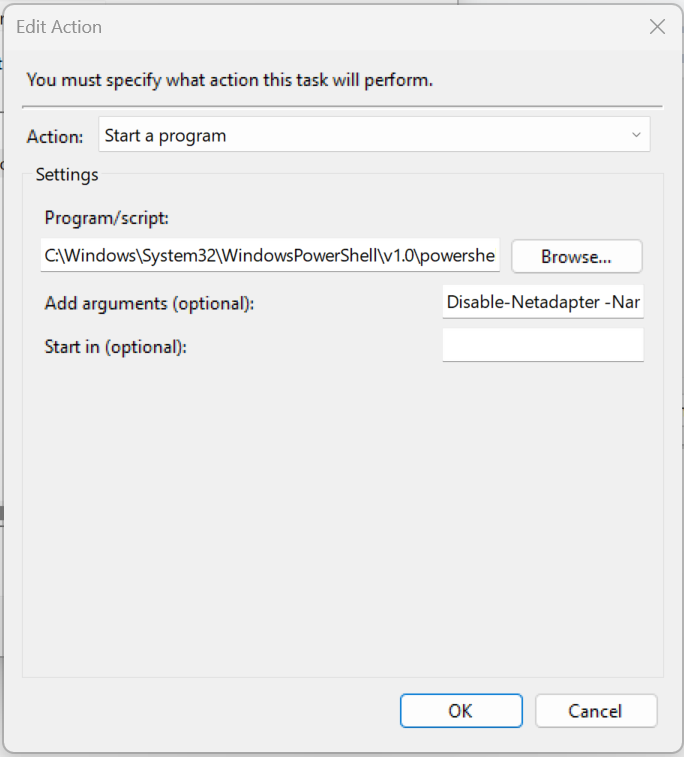Close the Edit Action dialog
684x757 pixels.
657,27
